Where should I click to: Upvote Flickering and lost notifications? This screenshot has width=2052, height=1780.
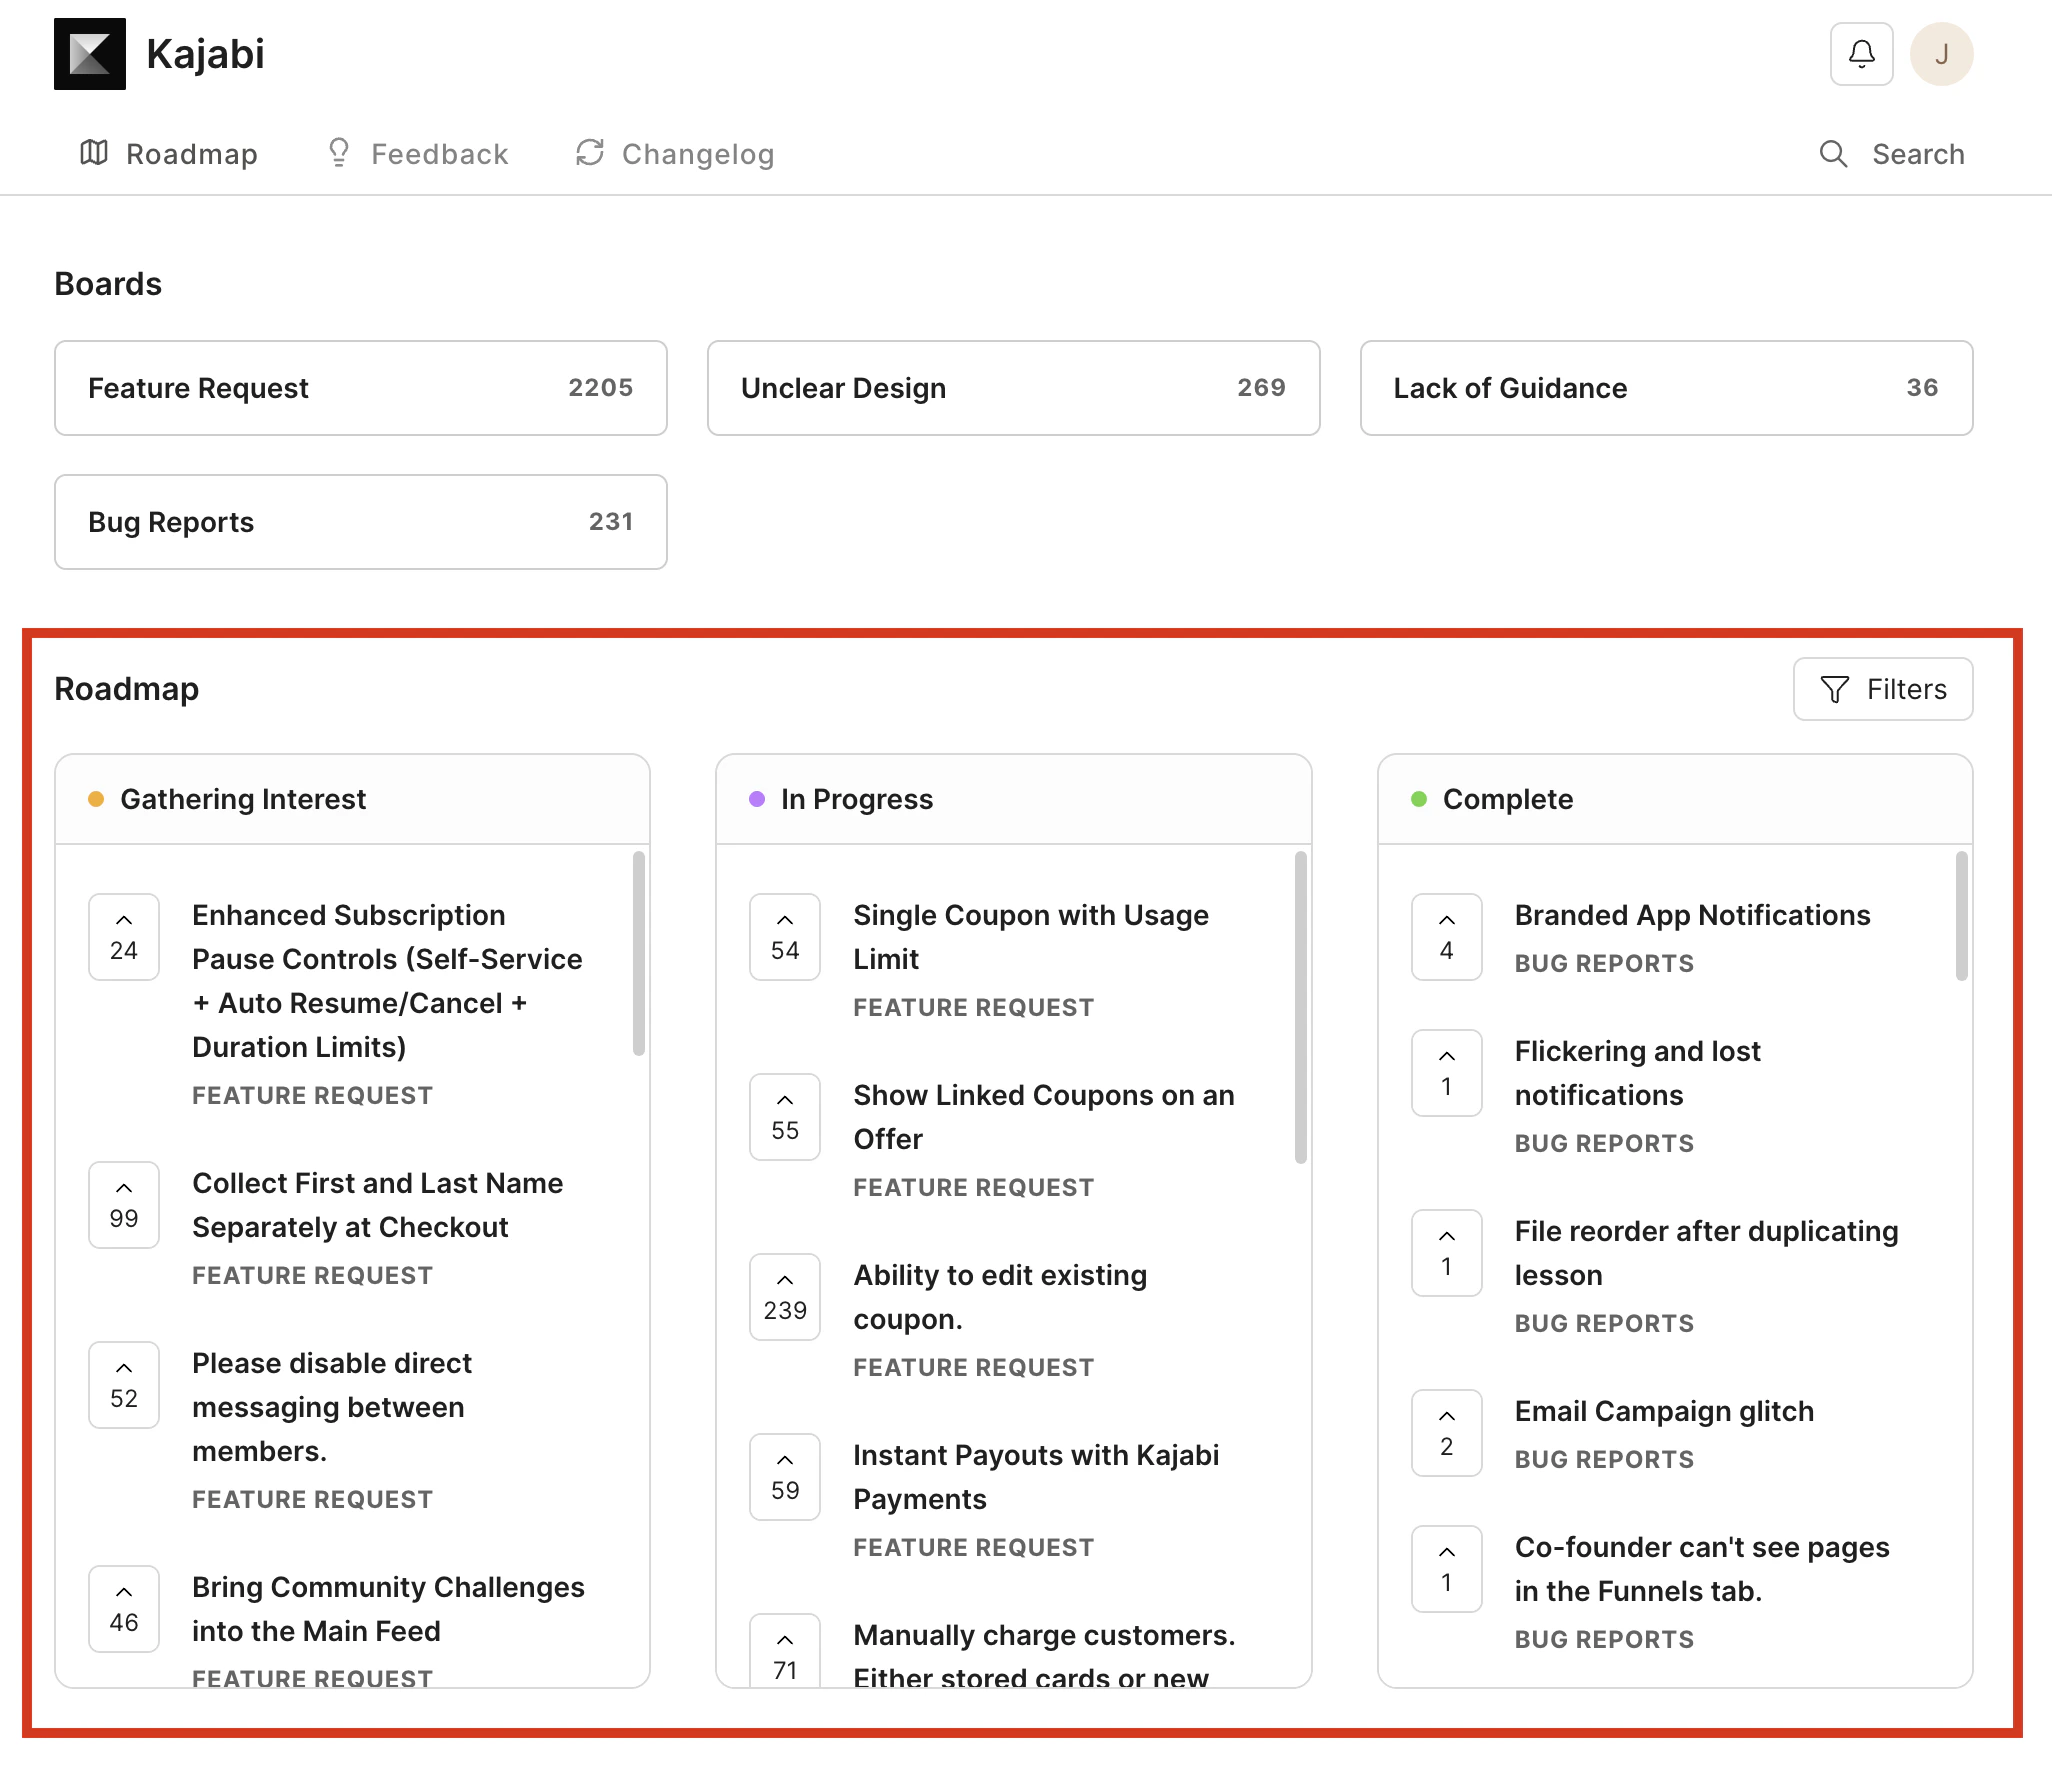coord(1446,1073)
